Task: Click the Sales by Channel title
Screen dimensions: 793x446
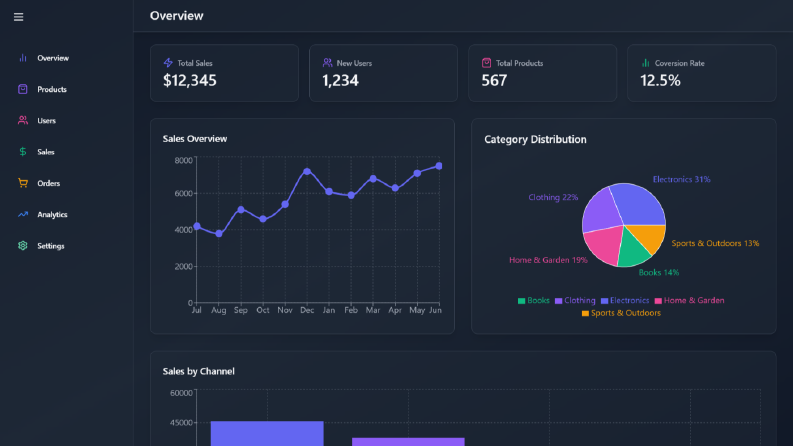Action: click(199, 371)
